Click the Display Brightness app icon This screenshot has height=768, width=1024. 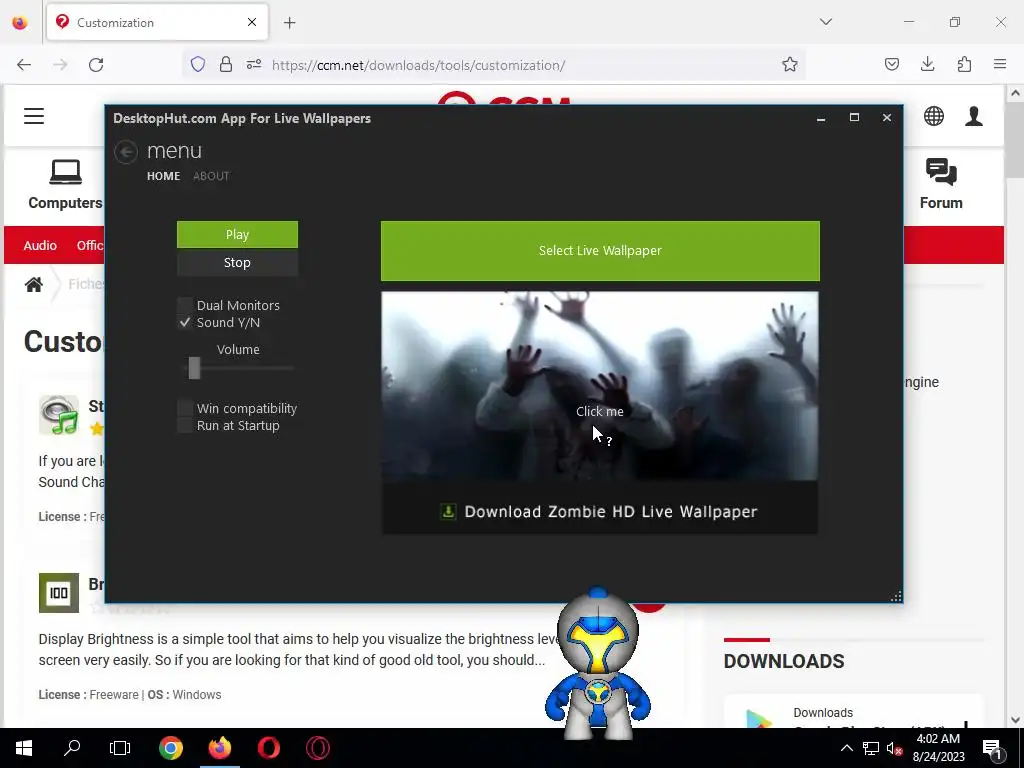tap(59, 593)
